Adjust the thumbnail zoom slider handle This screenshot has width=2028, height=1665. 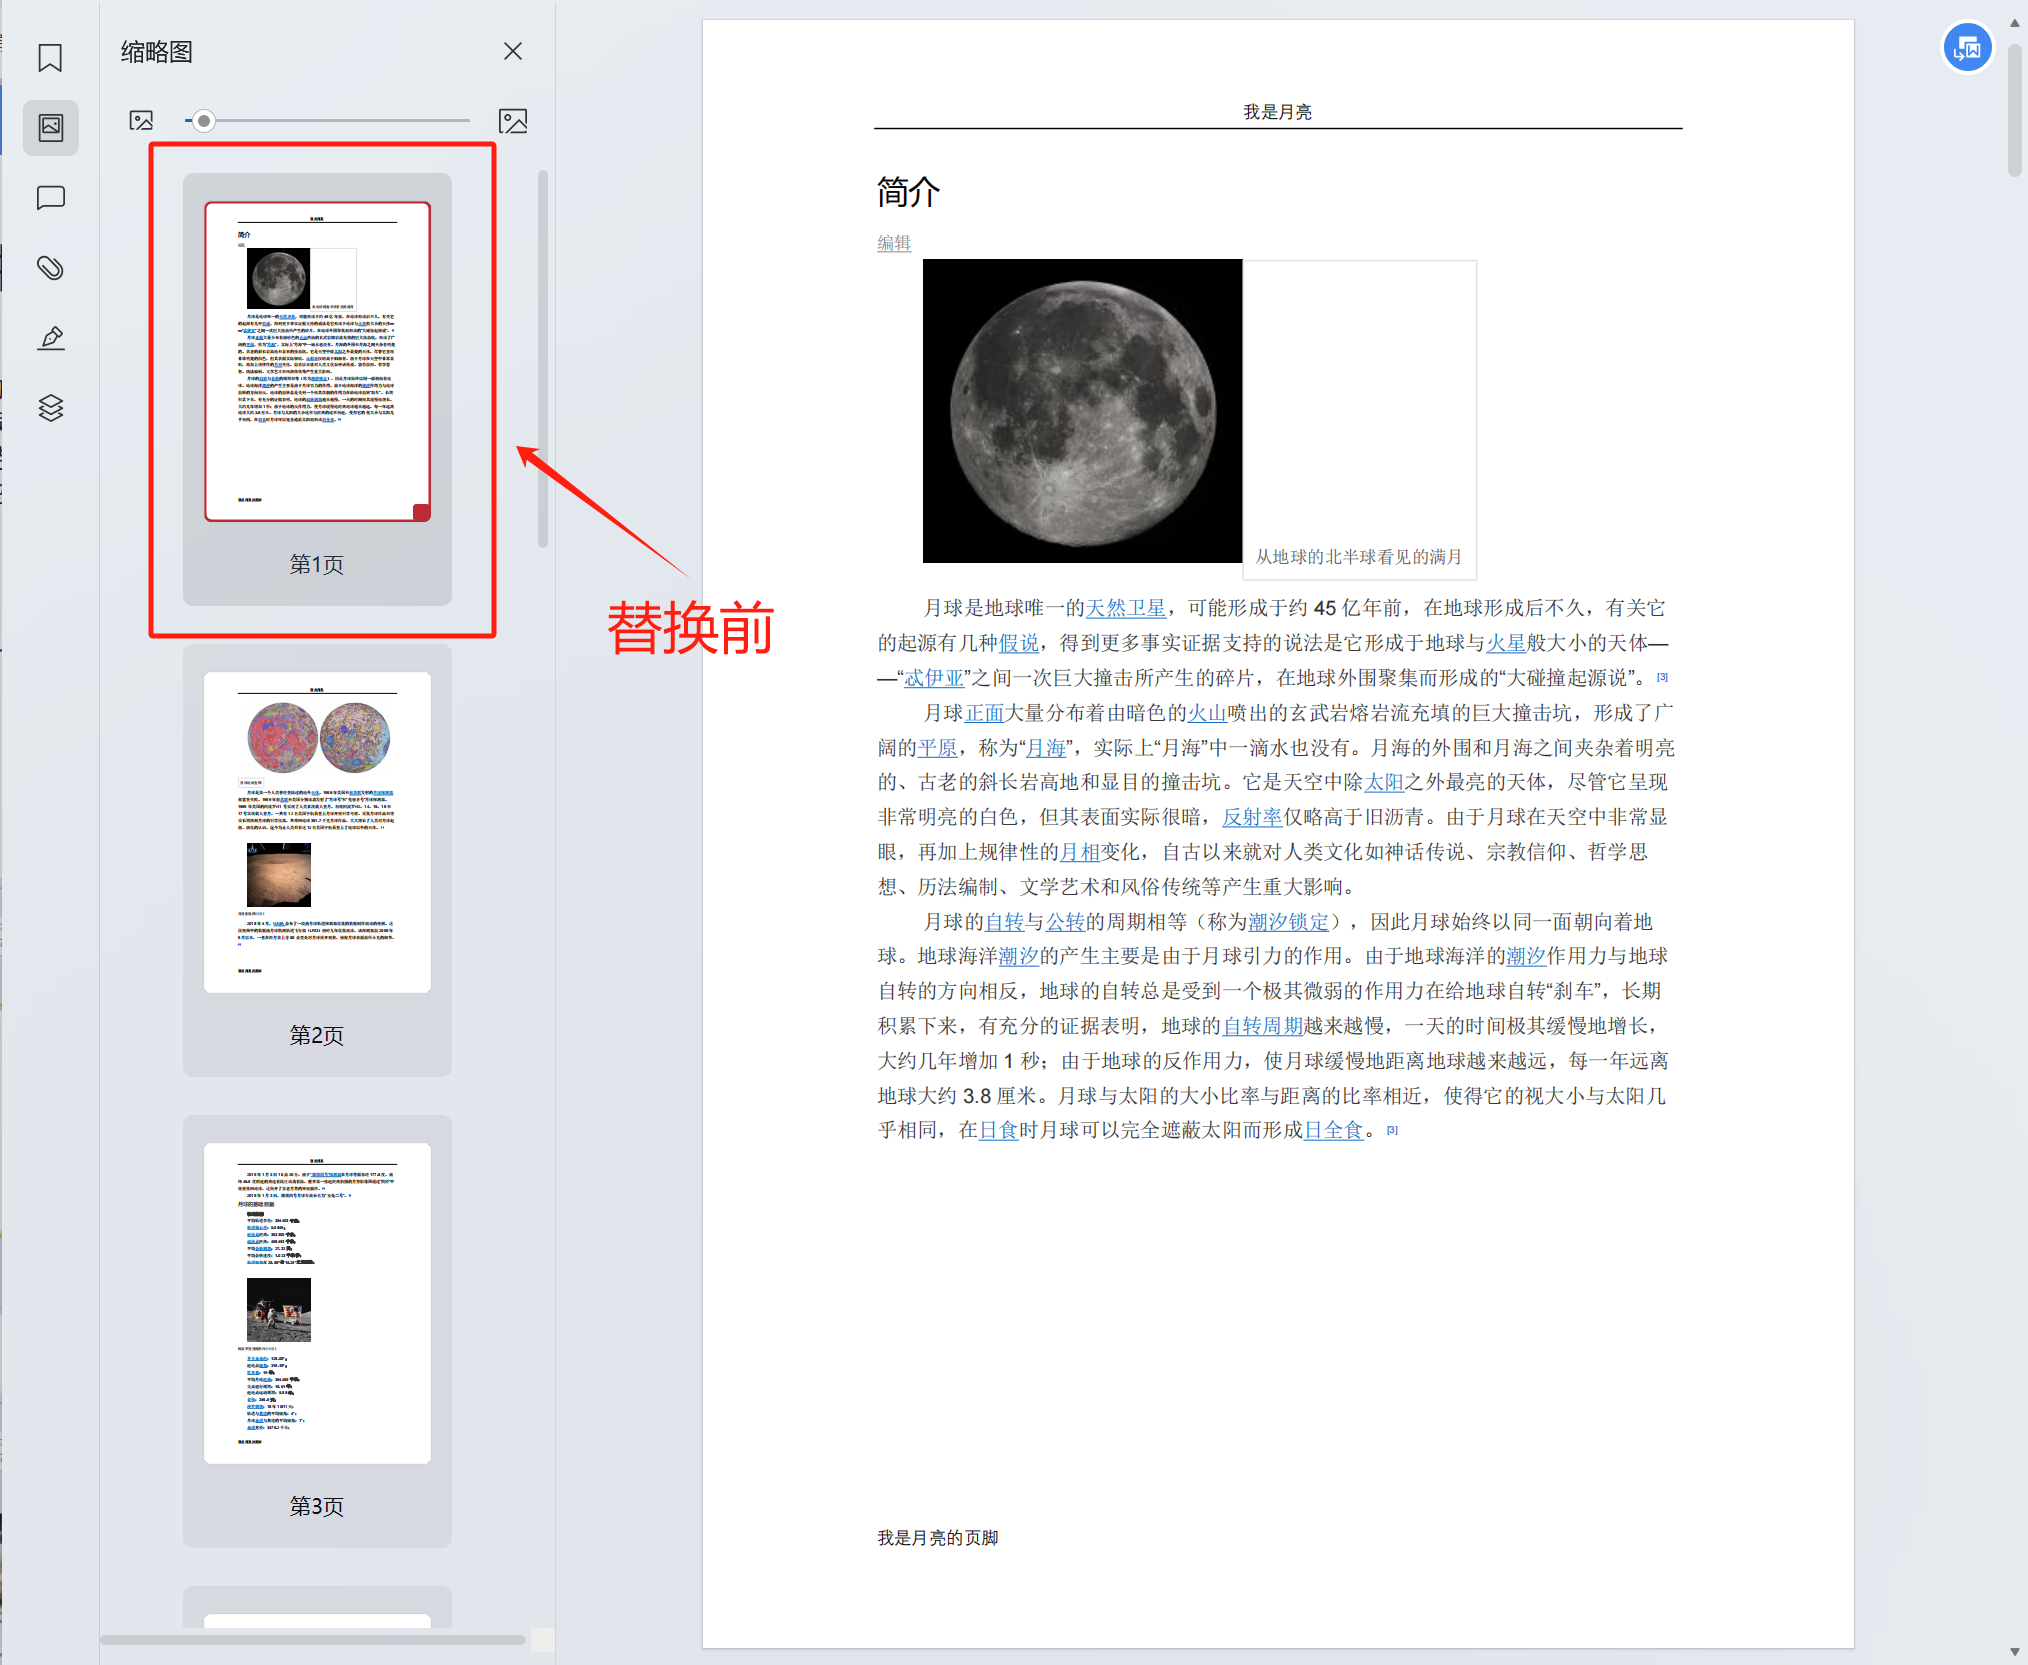[204, 120]
